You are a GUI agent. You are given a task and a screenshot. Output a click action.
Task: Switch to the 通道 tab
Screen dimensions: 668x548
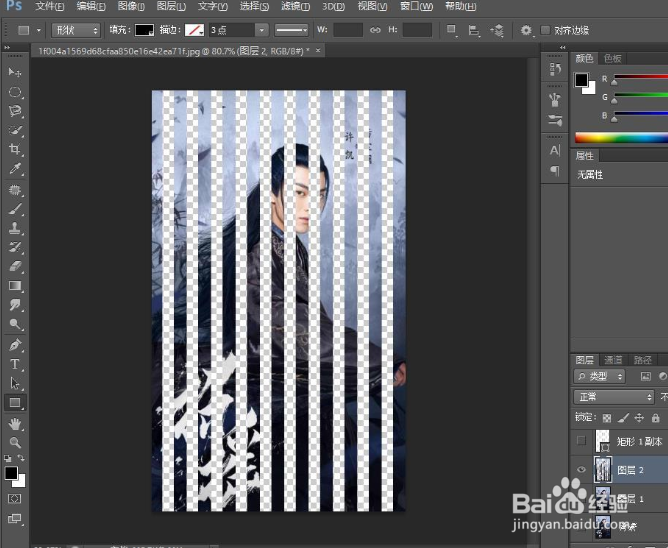(x=613, y=360)
